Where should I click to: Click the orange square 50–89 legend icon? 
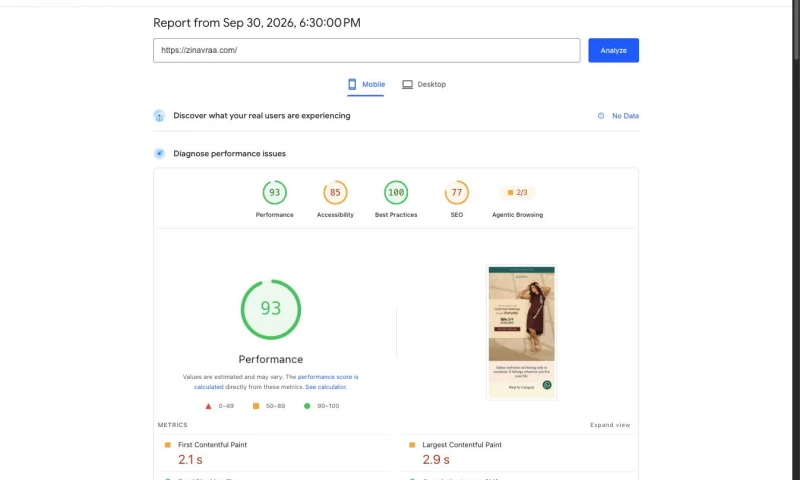point(256,406)
